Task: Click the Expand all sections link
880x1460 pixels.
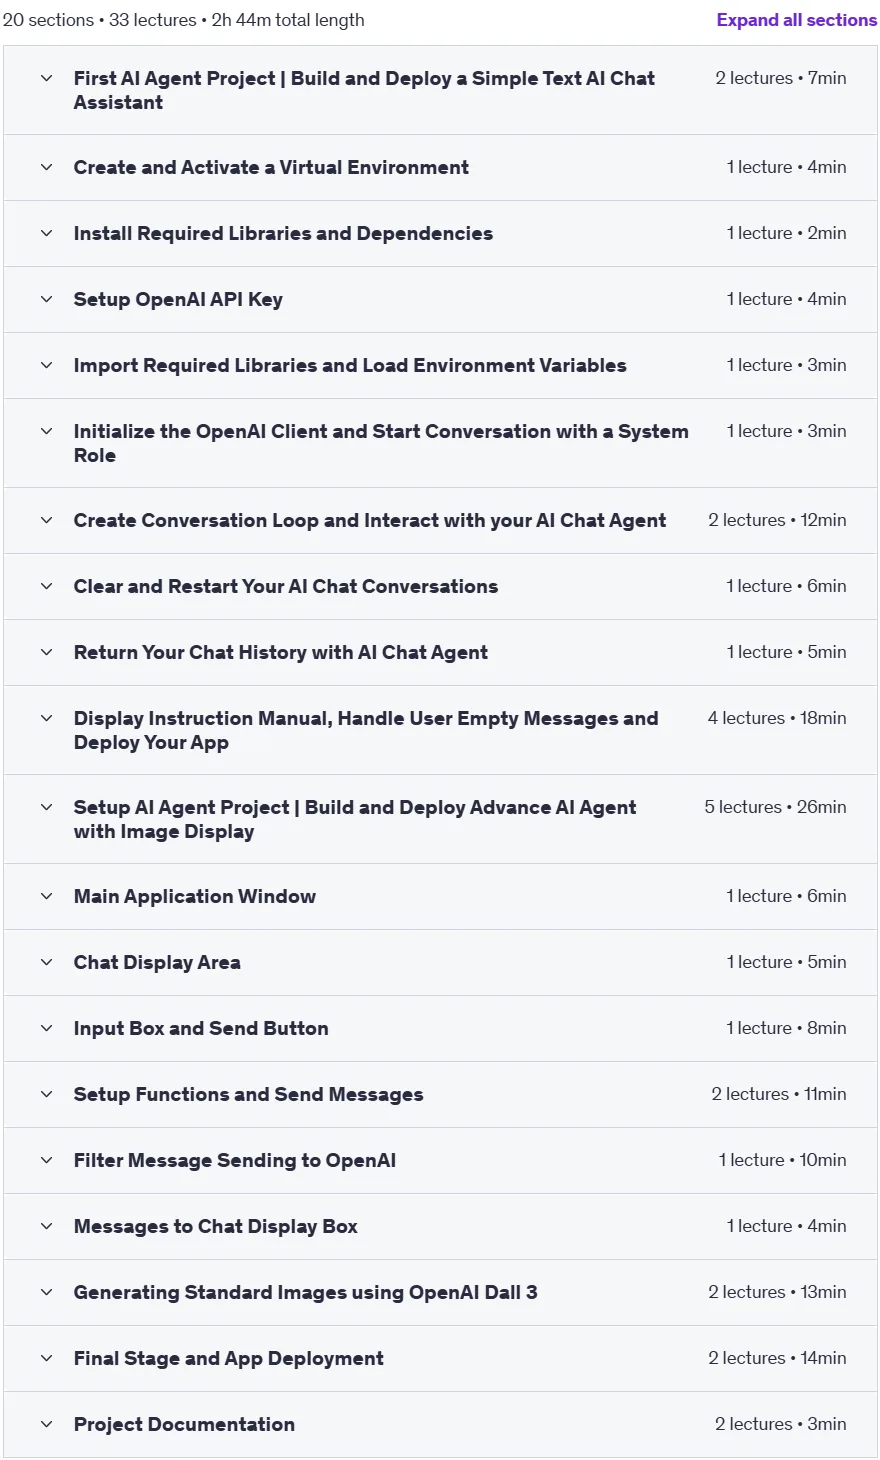Action: click(x=797, y=20)
